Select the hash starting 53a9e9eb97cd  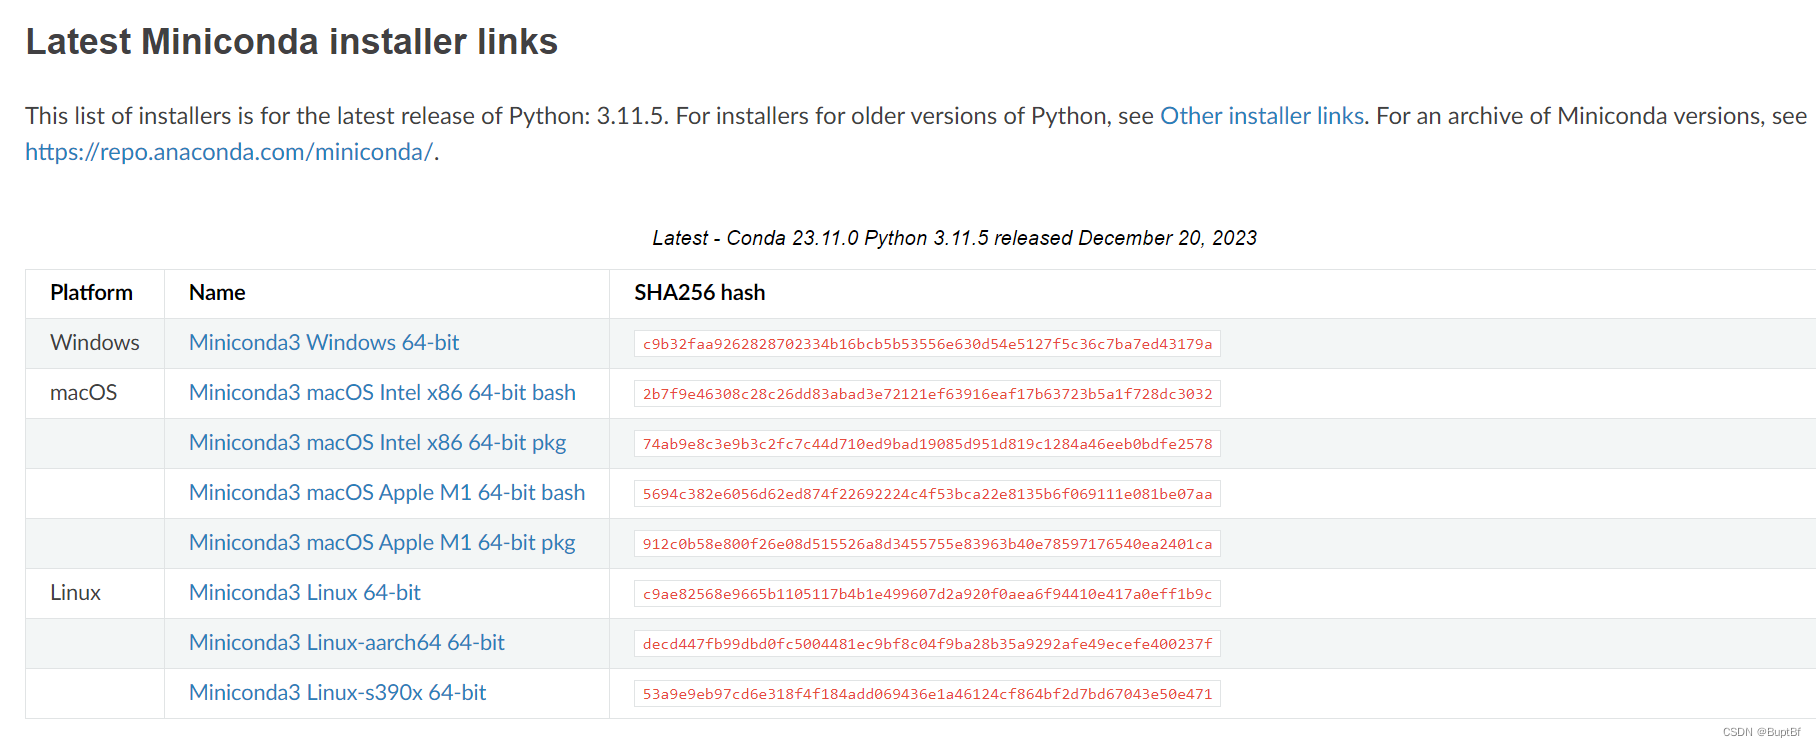tap(927, 694)
